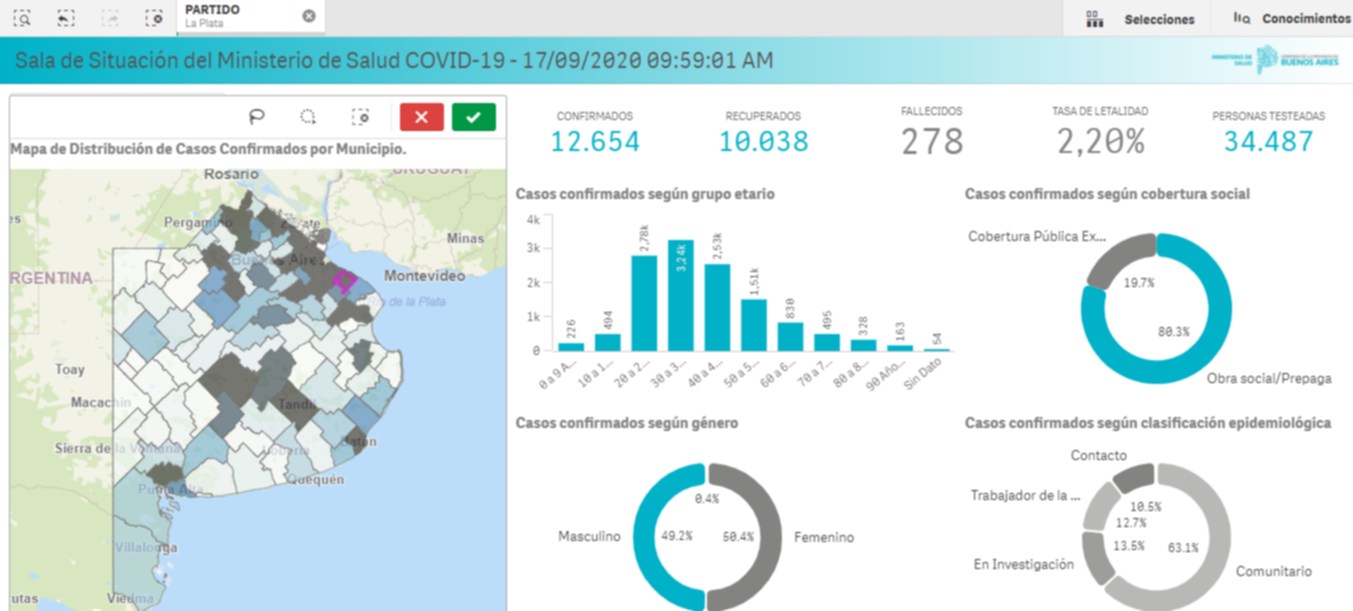Clear all selections in top toolbar
The width and height of the screenshot is (1353, 611).
153,17
